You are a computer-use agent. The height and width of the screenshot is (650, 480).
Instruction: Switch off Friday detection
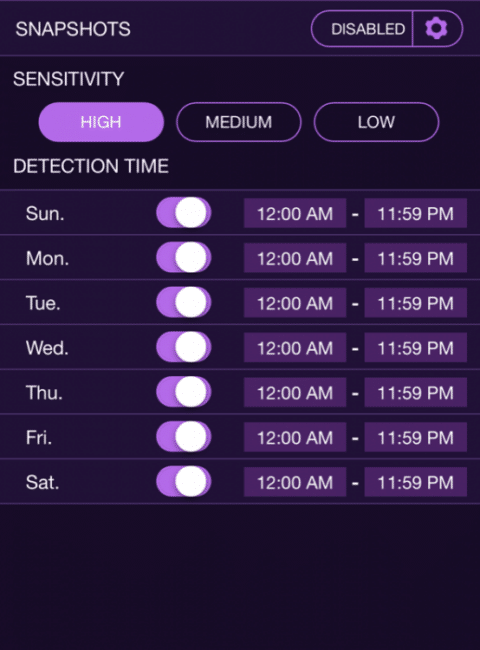pyautogui.click(x=184, y=437)
